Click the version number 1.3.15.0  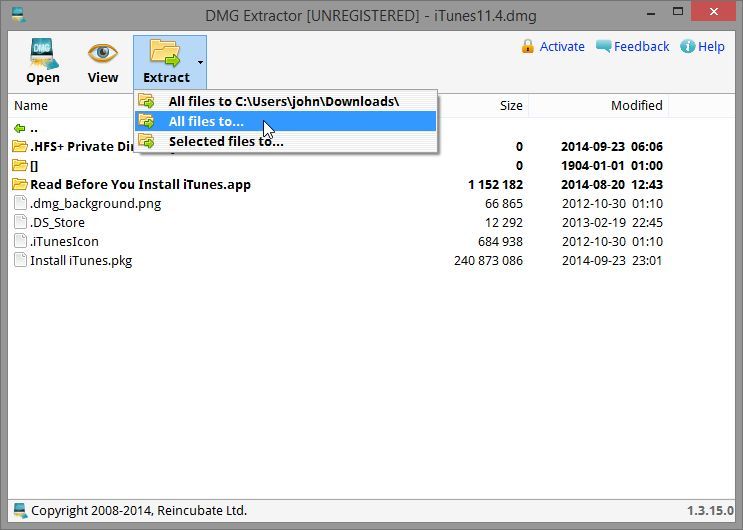pos(710,511)
